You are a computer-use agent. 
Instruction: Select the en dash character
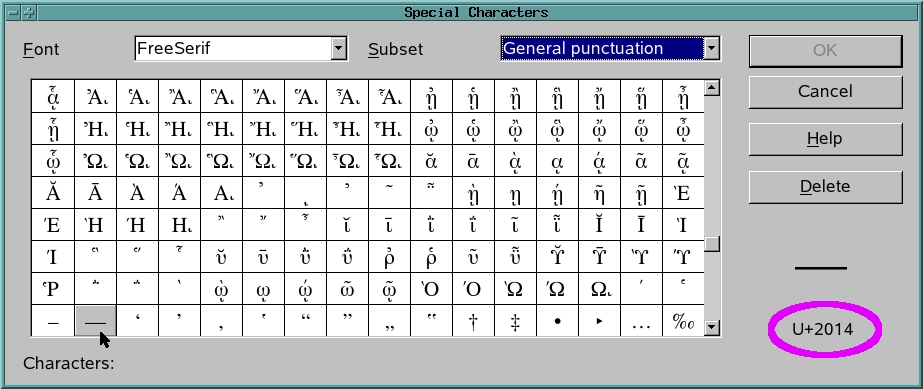[53, 321]
